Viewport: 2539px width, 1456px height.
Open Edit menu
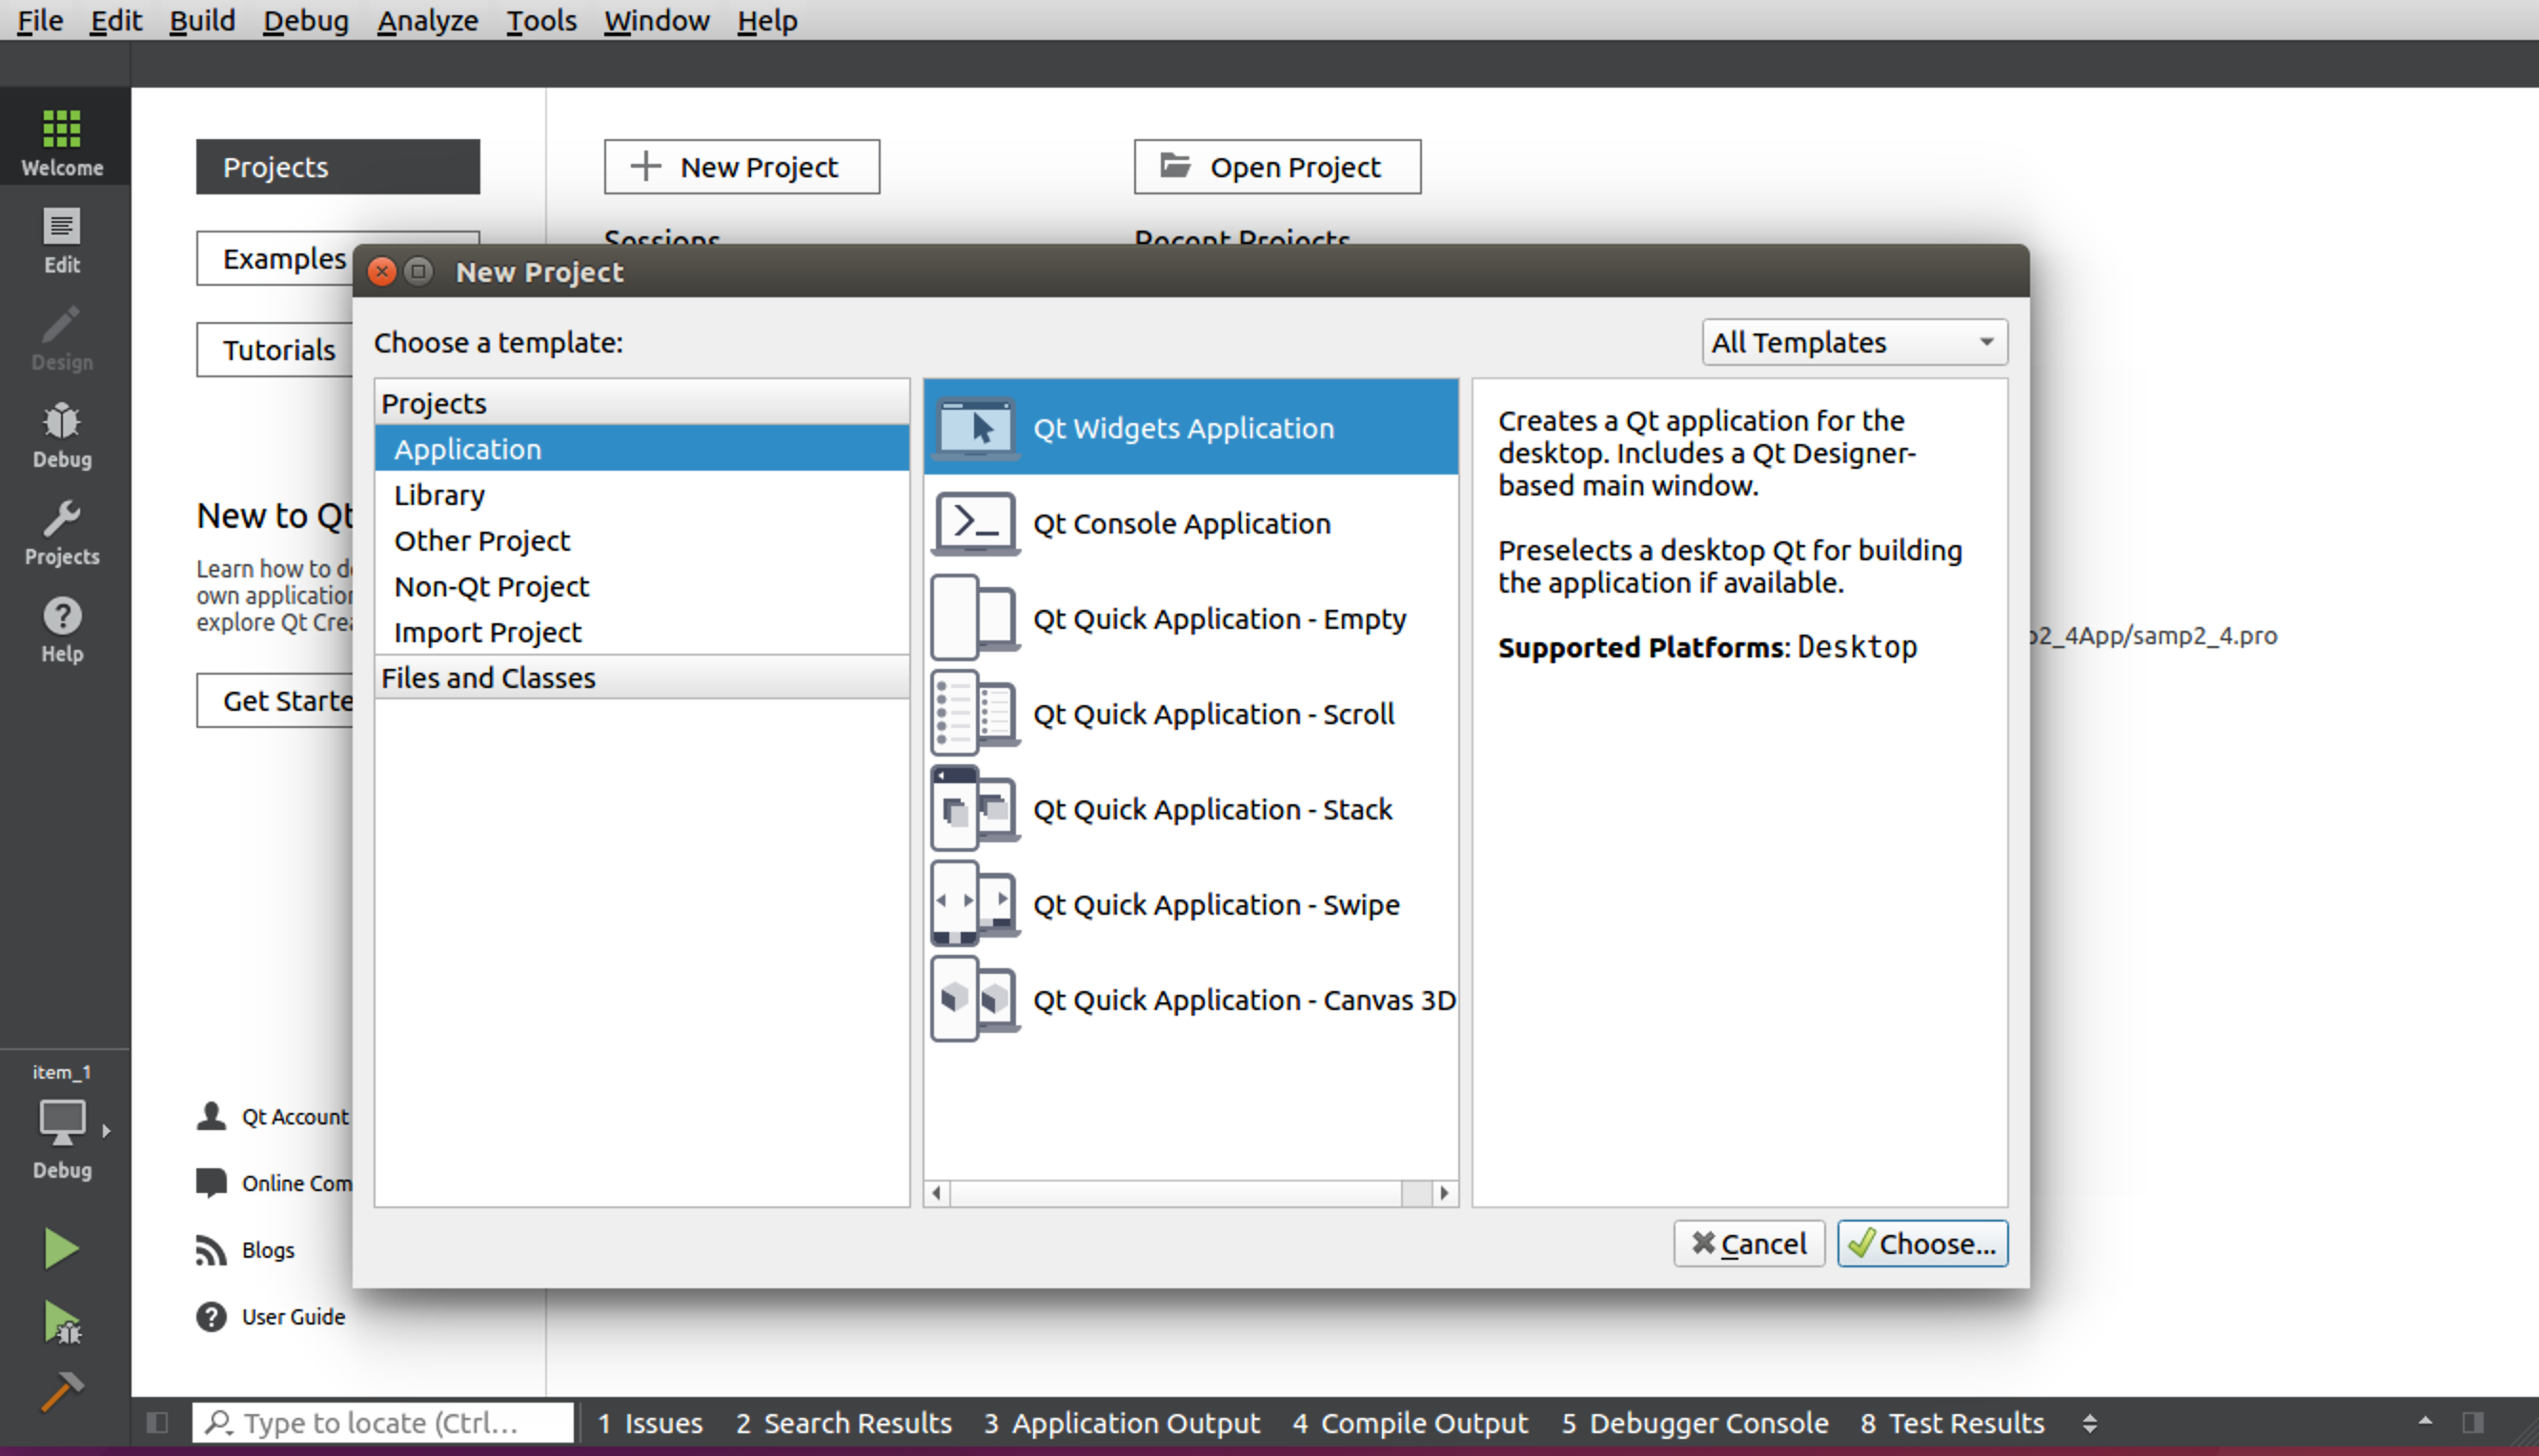pyautogui.click(x=116, y=20)
